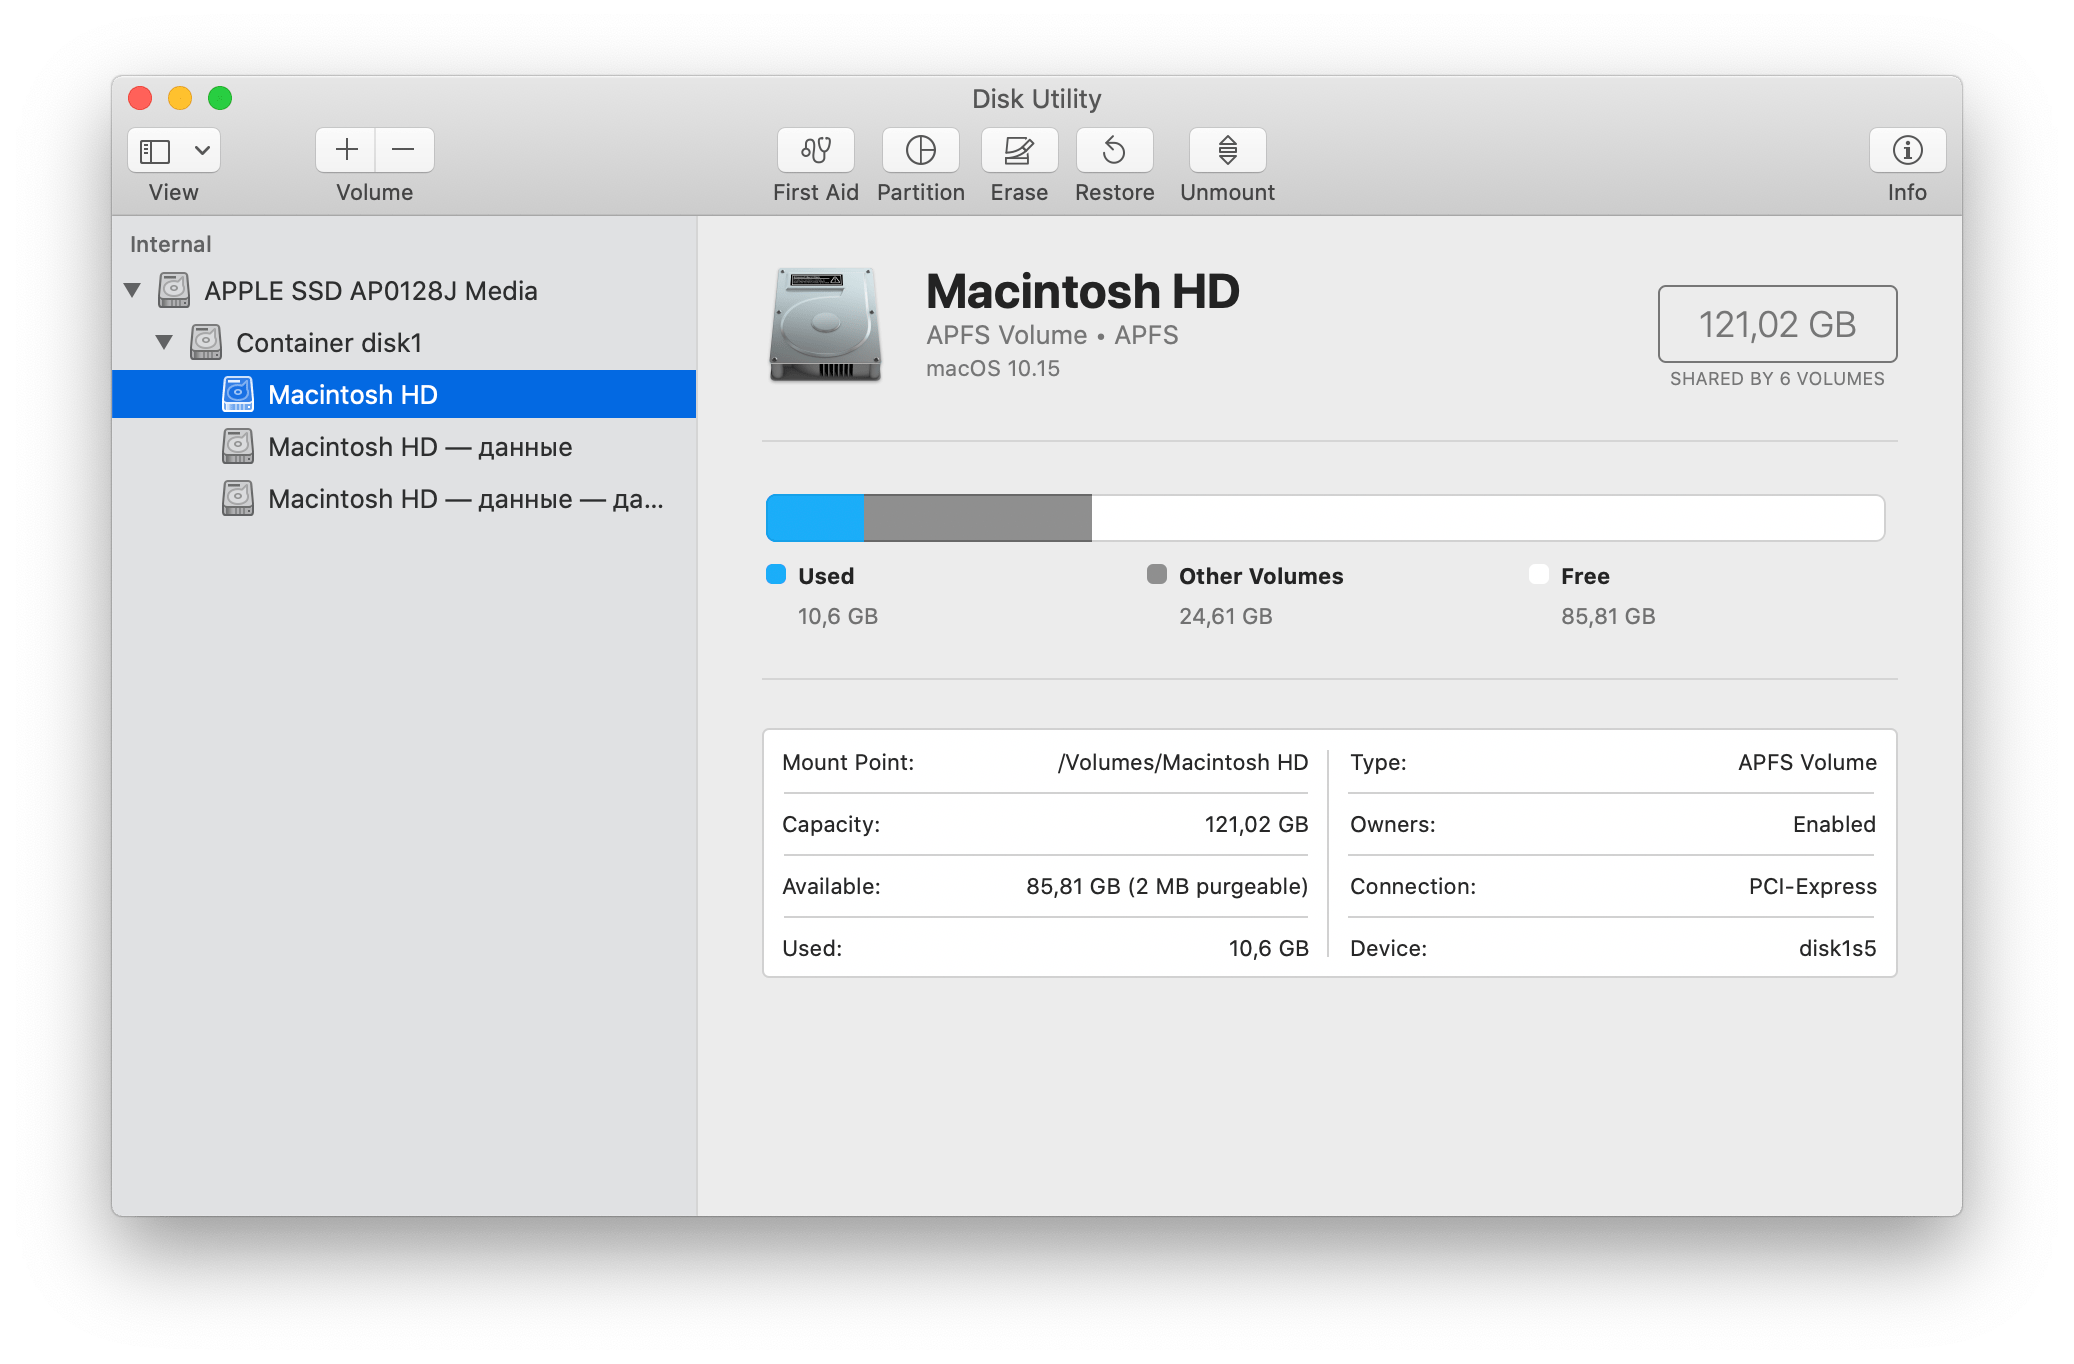Screen dimensions: 2074x1364
Task: Collapse the APPLE SSD AP0128J Media disclosure triangle
Action: (x=133, y=290)
